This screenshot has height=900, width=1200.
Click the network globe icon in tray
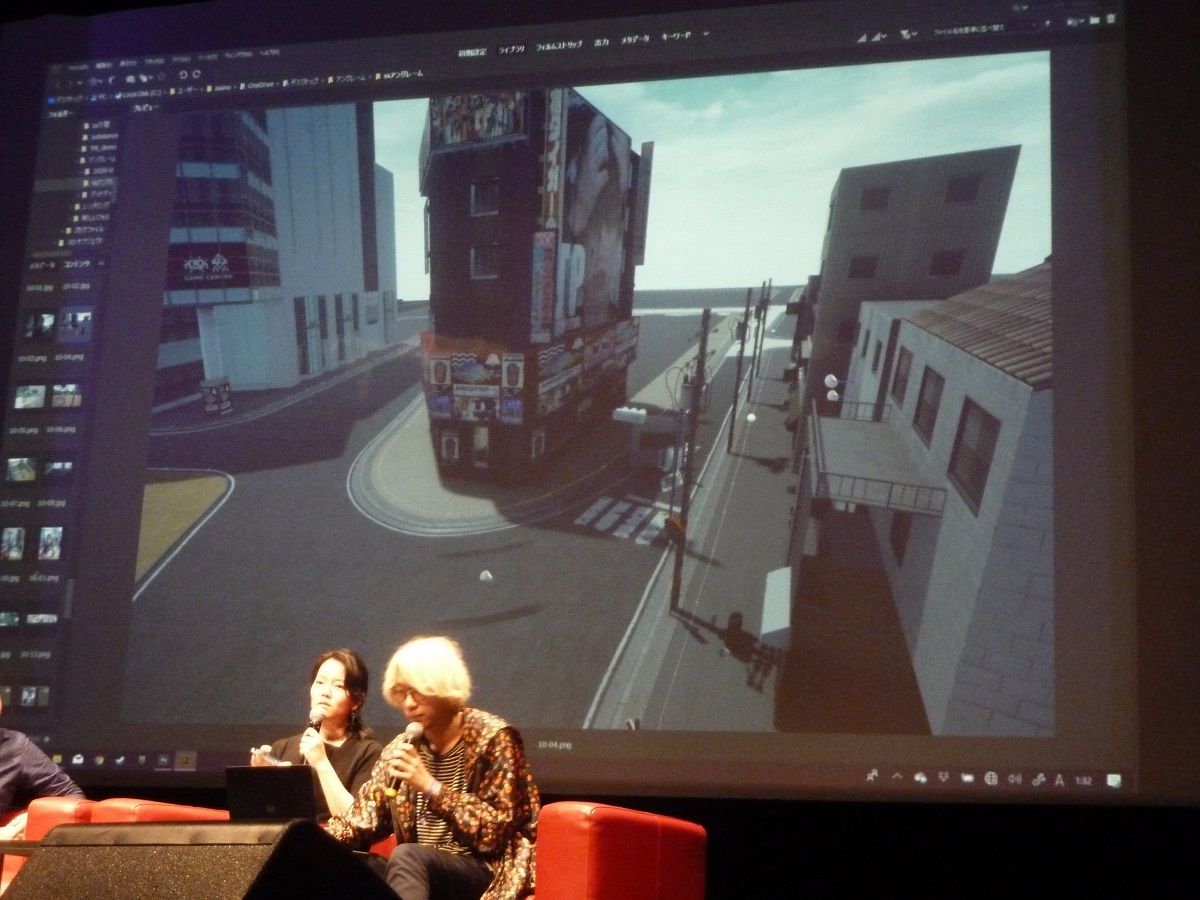point(991,777)
